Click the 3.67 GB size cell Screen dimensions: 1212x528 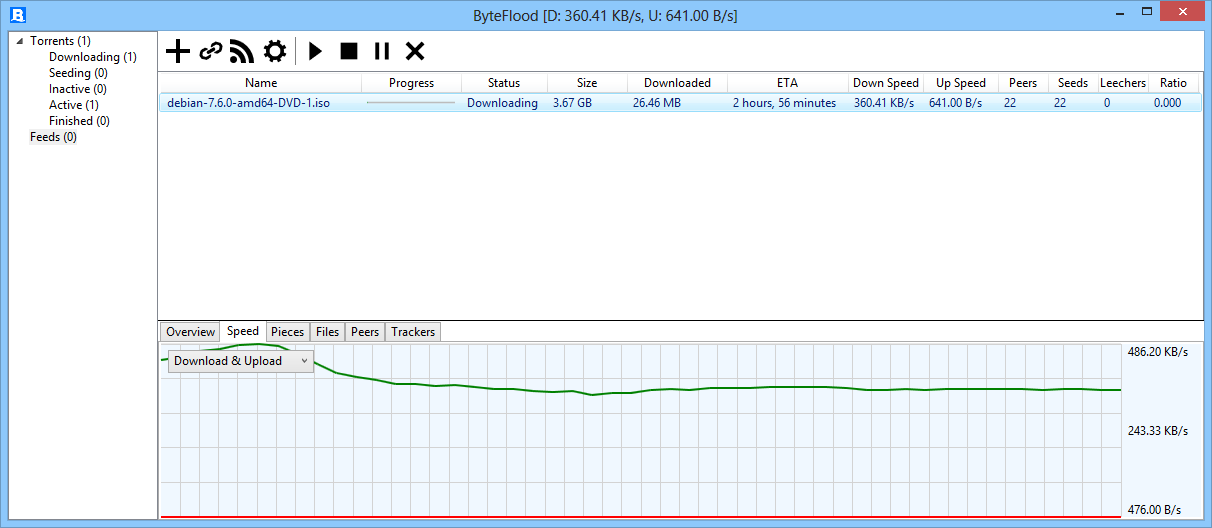point(572,103)
